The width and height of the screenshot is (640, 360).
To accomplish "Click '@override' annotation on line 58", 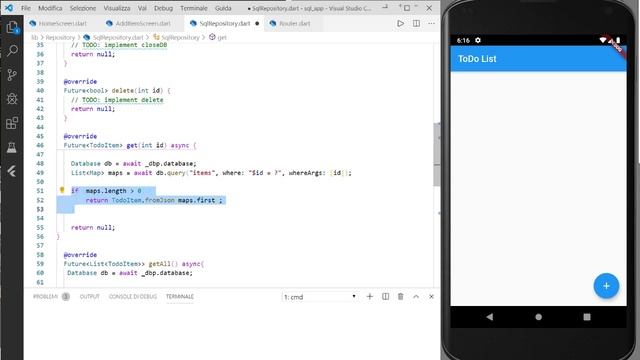I will click(80, 255).
